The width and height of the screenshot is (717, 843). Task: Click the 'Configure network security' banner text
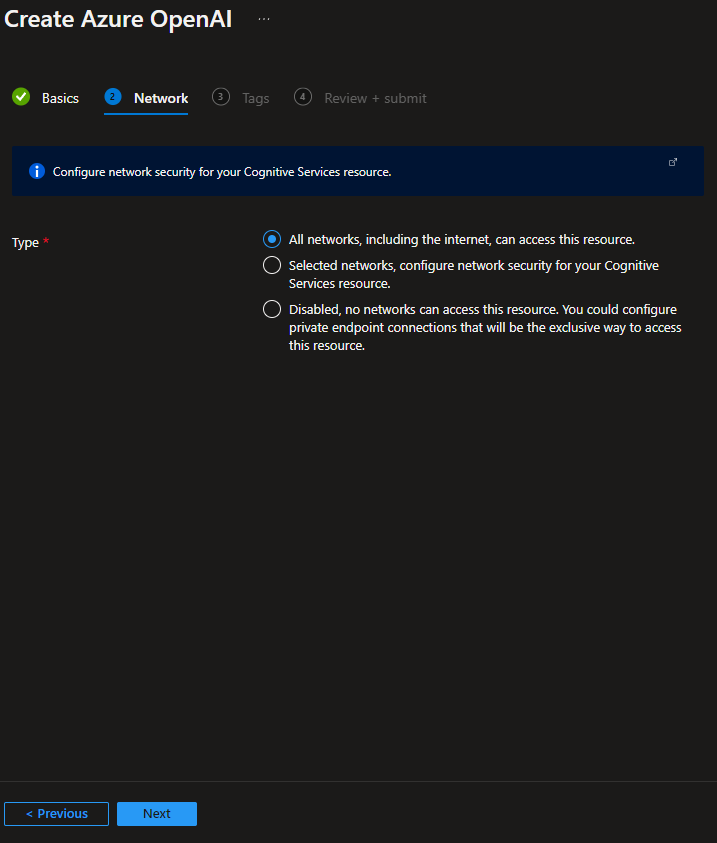click(x=222, y=172)
